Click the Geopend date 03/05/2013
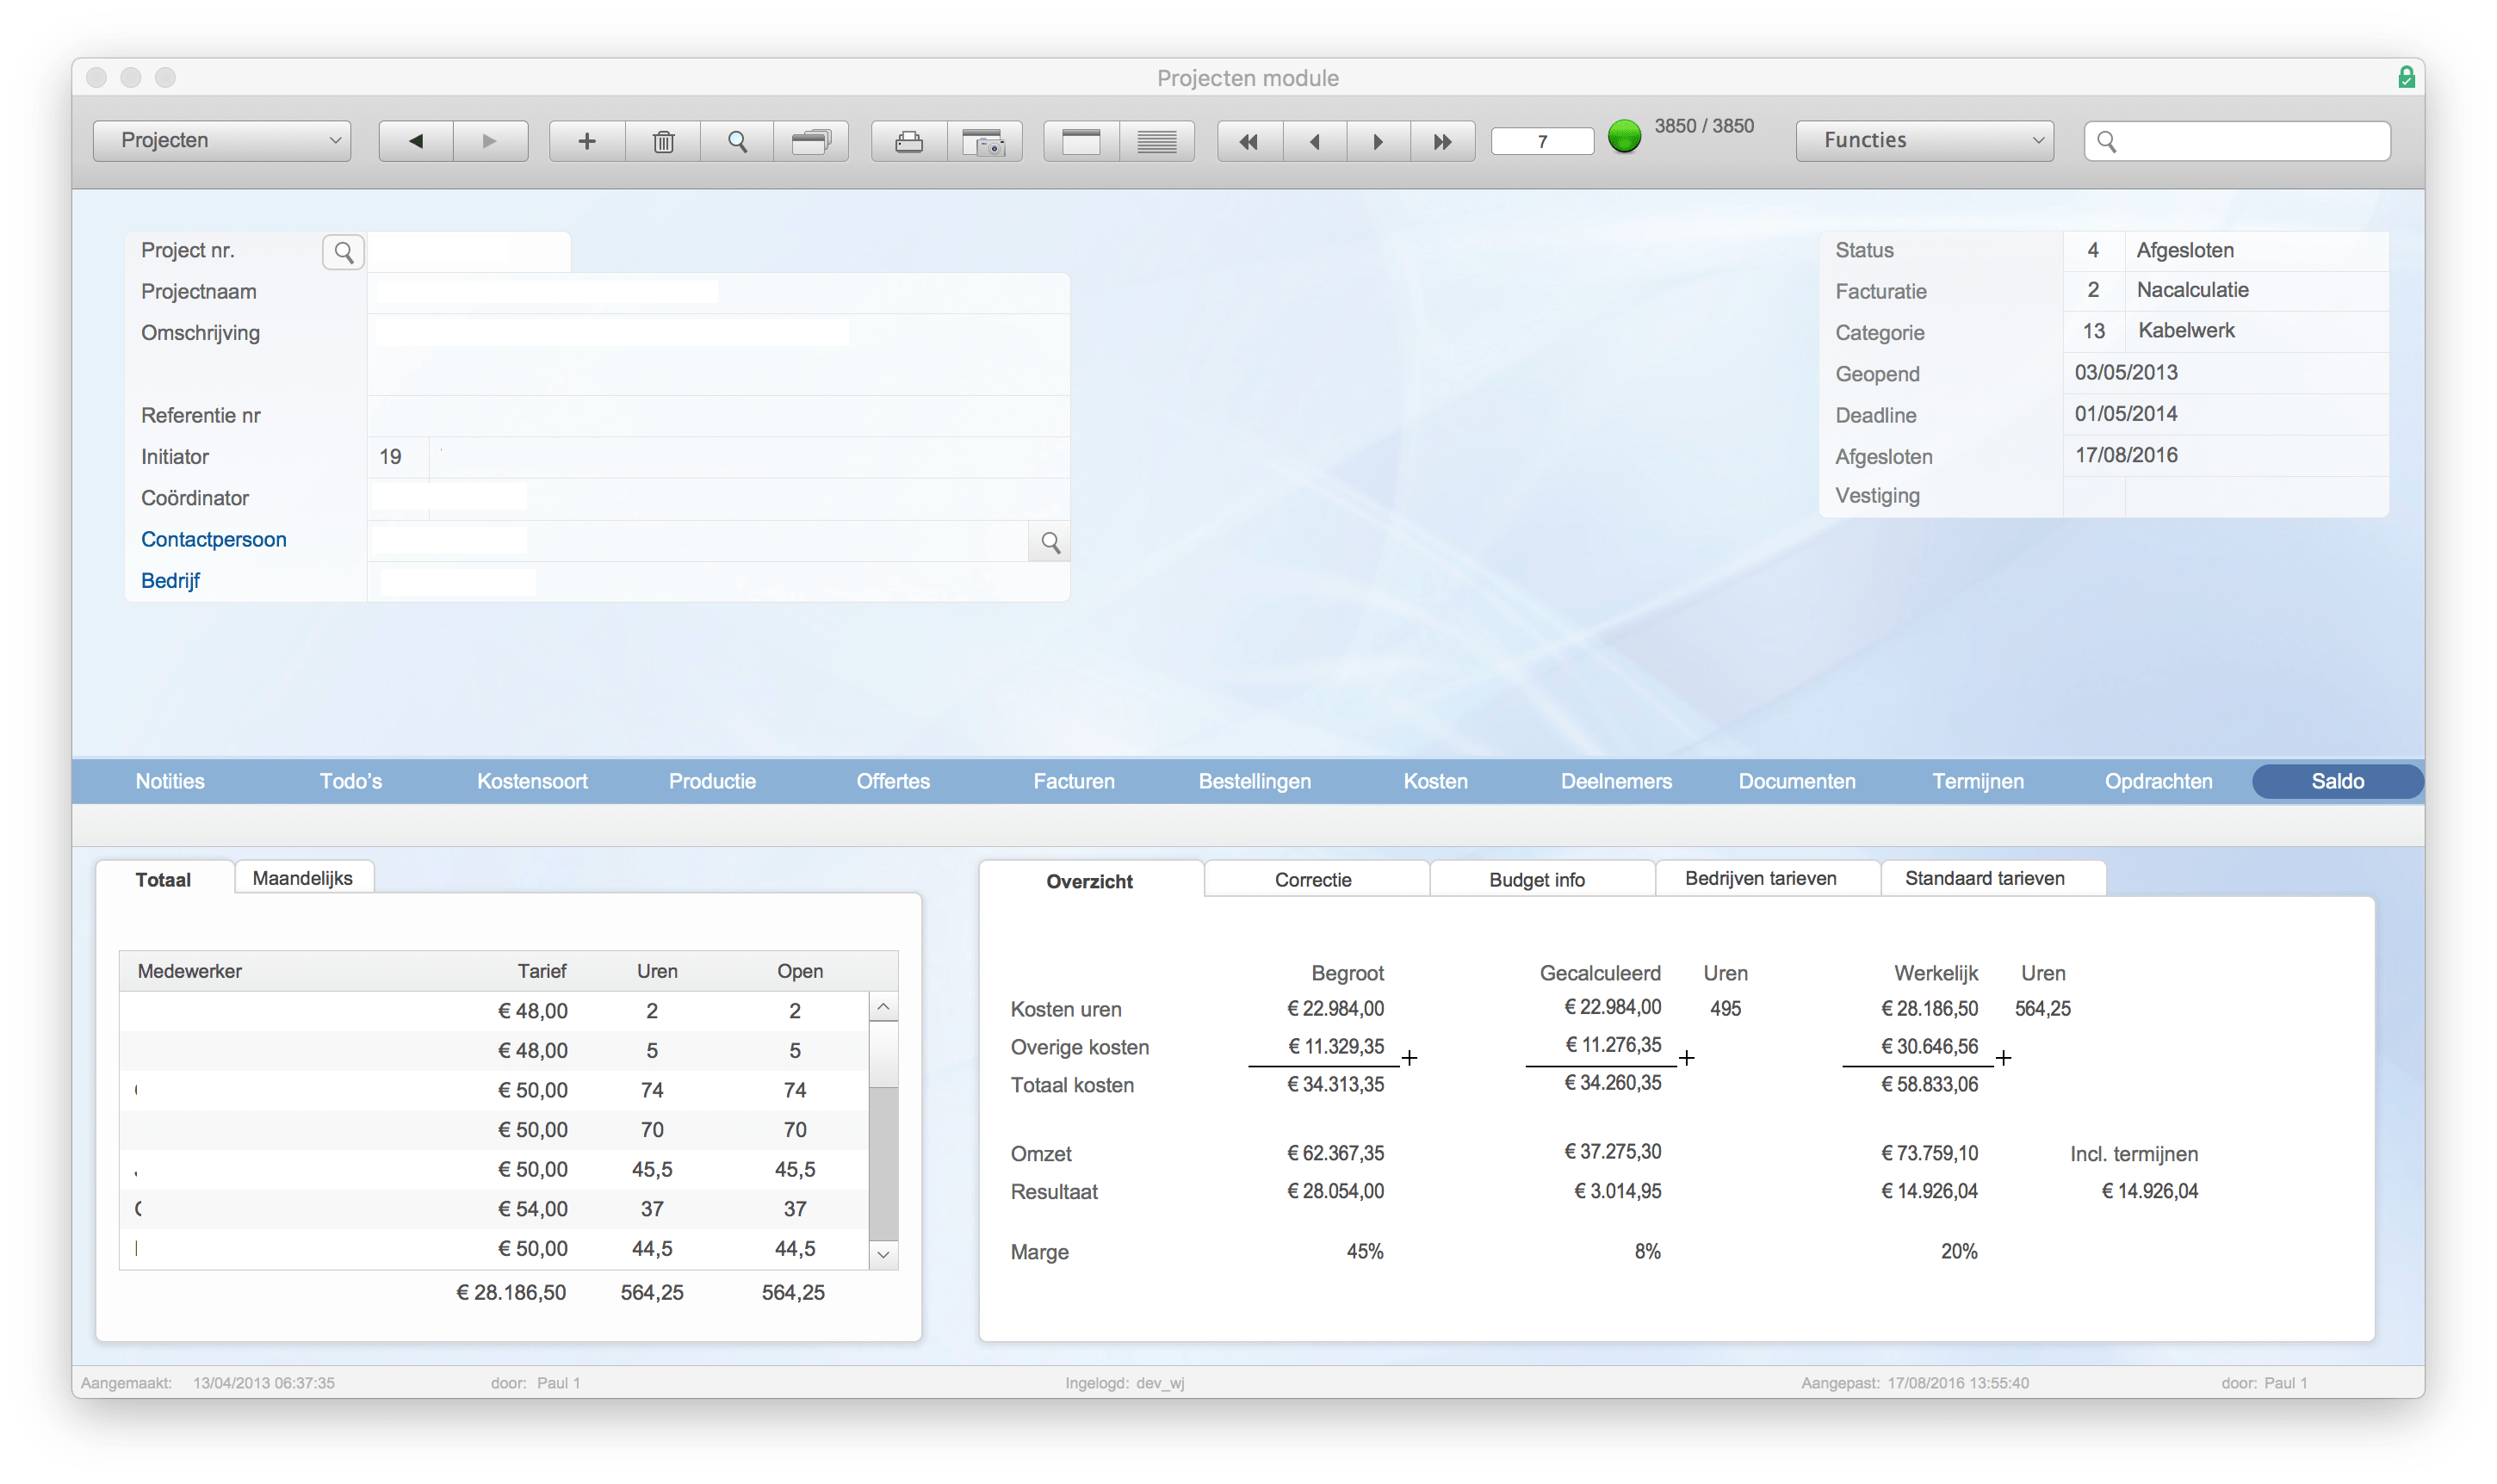This screenshot has height=1484, width=2497. pos(2125,372)
